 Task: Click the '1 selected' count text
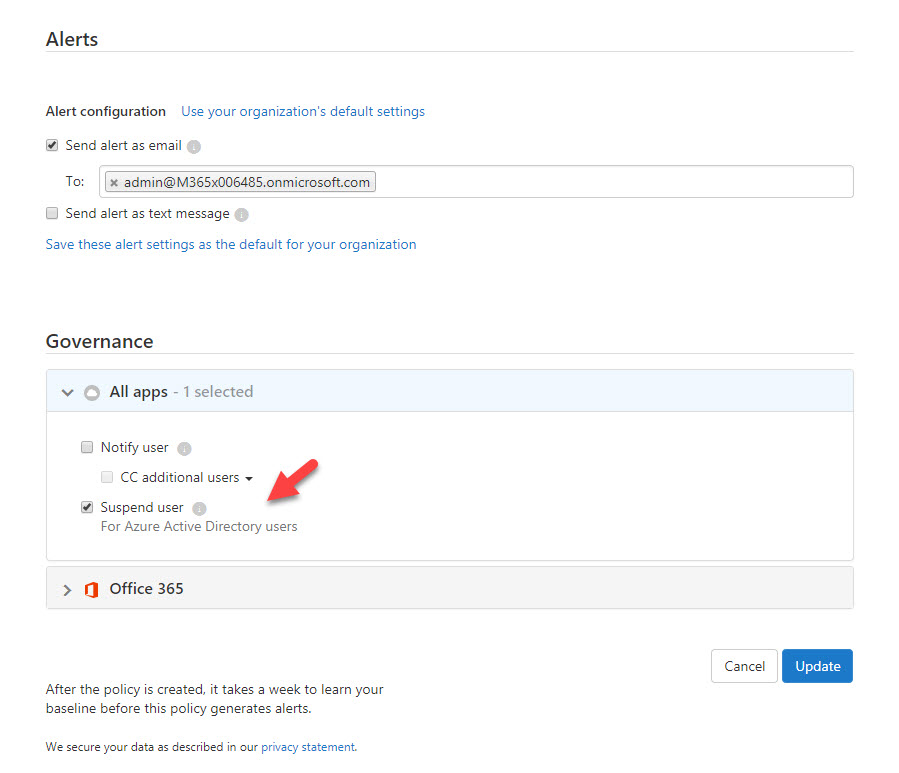tap(218, 392)
